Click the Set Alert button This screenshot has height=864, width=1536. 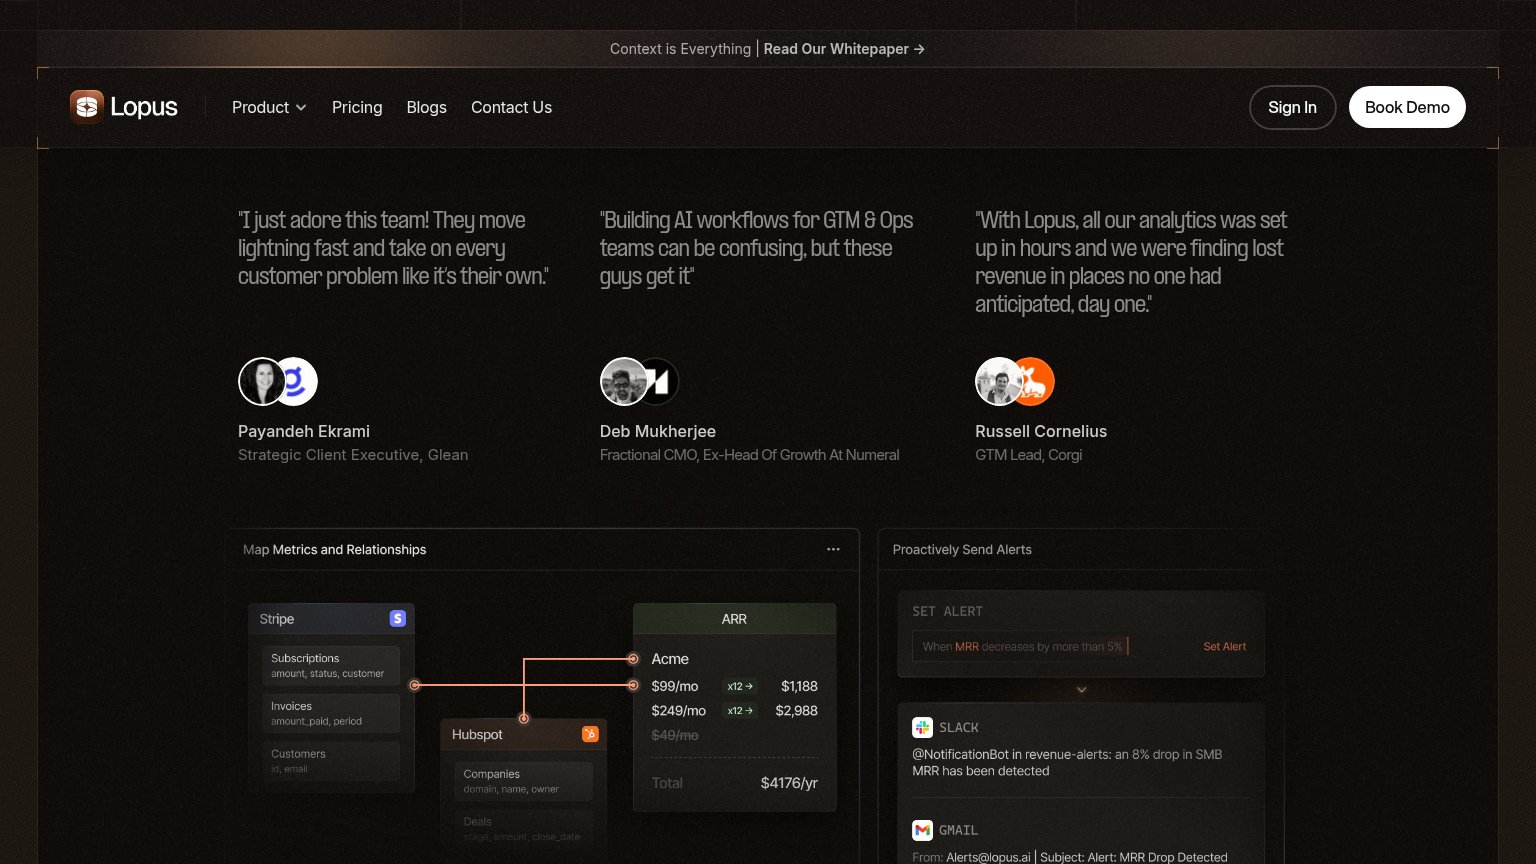click(1224, 647)
